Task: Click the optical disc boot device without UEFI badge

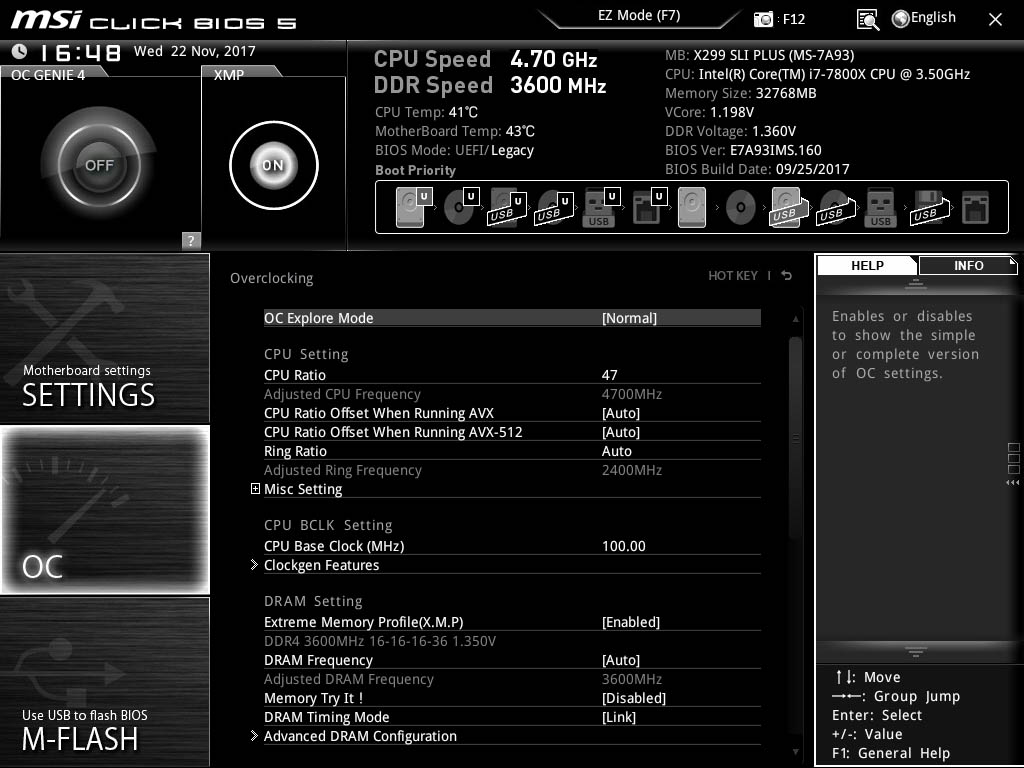Action: coord(741,208)
